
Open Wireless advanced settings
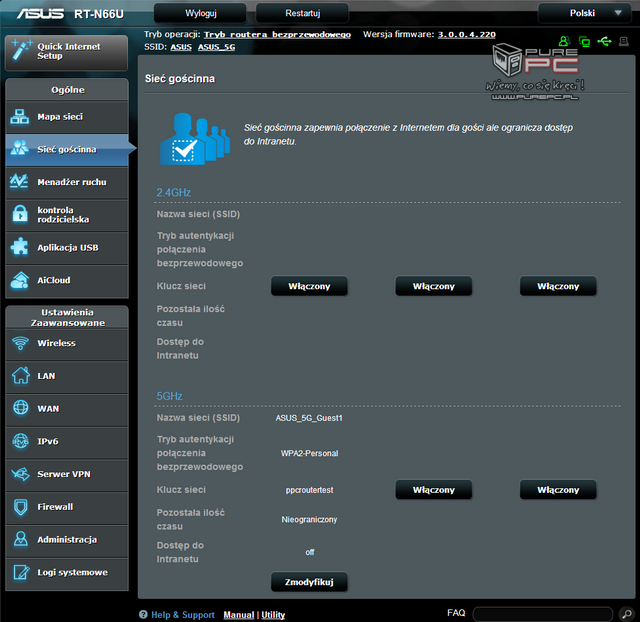click(x=67, y=344)
